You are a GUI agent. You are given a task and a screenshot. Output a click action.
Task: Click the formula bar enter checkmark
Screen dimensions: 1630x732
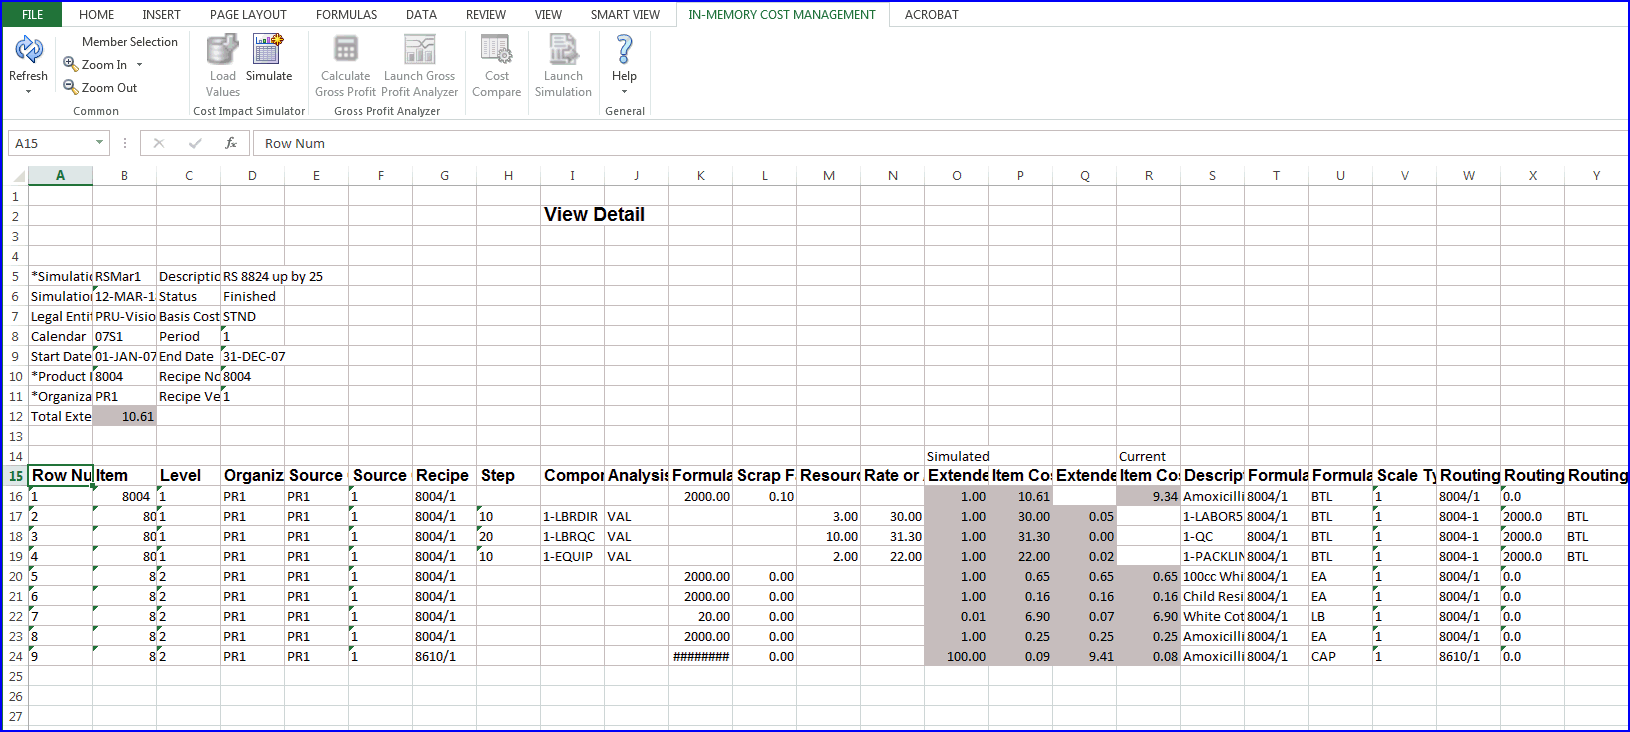195,143
